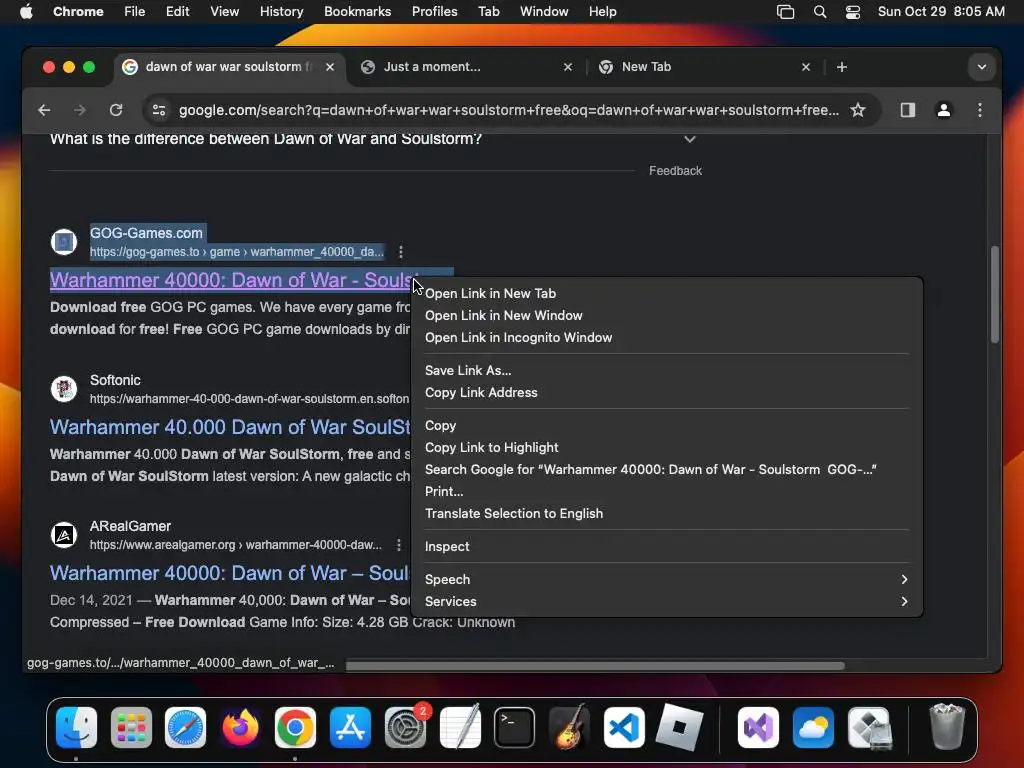Reload the current page
1024x768 pixels.
pyautogui.click(x=116, y=110)
